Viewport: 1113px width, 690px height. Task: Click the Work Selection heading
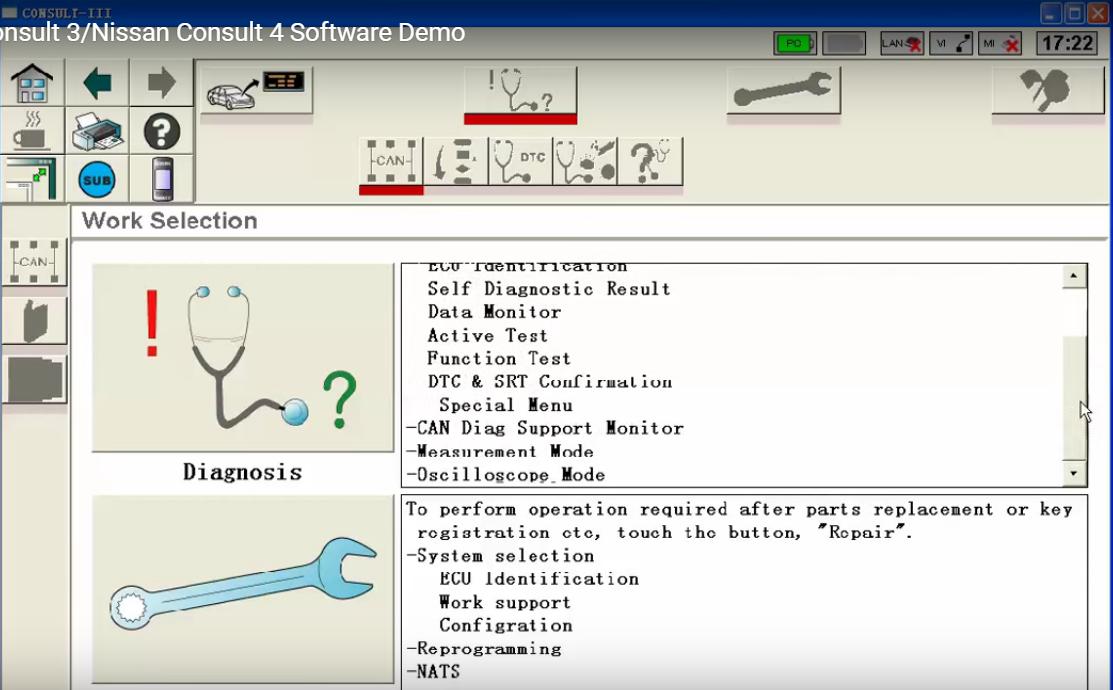point(170,221)
